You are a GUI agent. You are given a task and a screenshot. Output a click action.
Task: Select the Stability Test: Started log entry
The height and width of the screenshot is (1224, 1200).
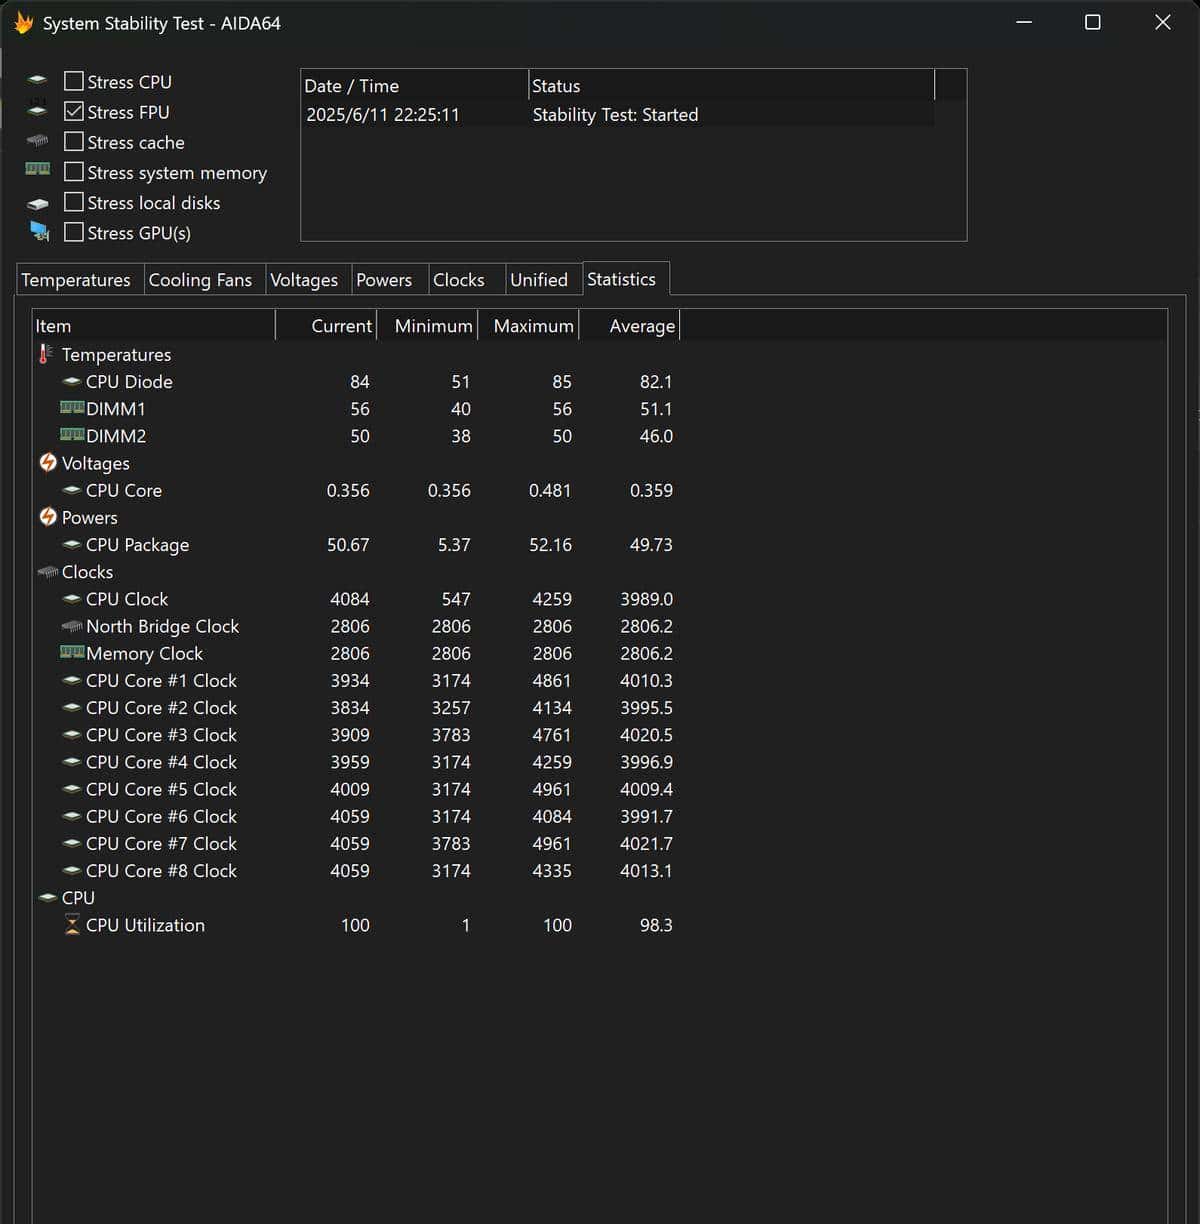click(x=615, y=115)
